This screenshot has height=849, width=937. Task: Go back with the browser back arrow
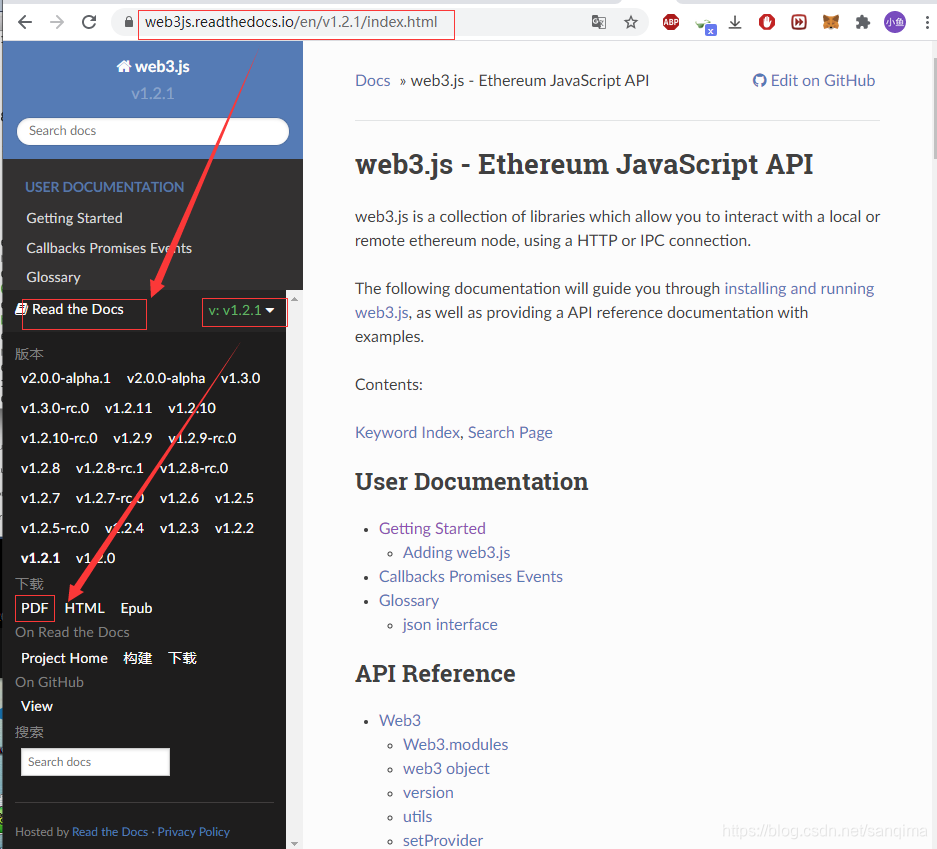pyautogui.click(x=25, y=23)
